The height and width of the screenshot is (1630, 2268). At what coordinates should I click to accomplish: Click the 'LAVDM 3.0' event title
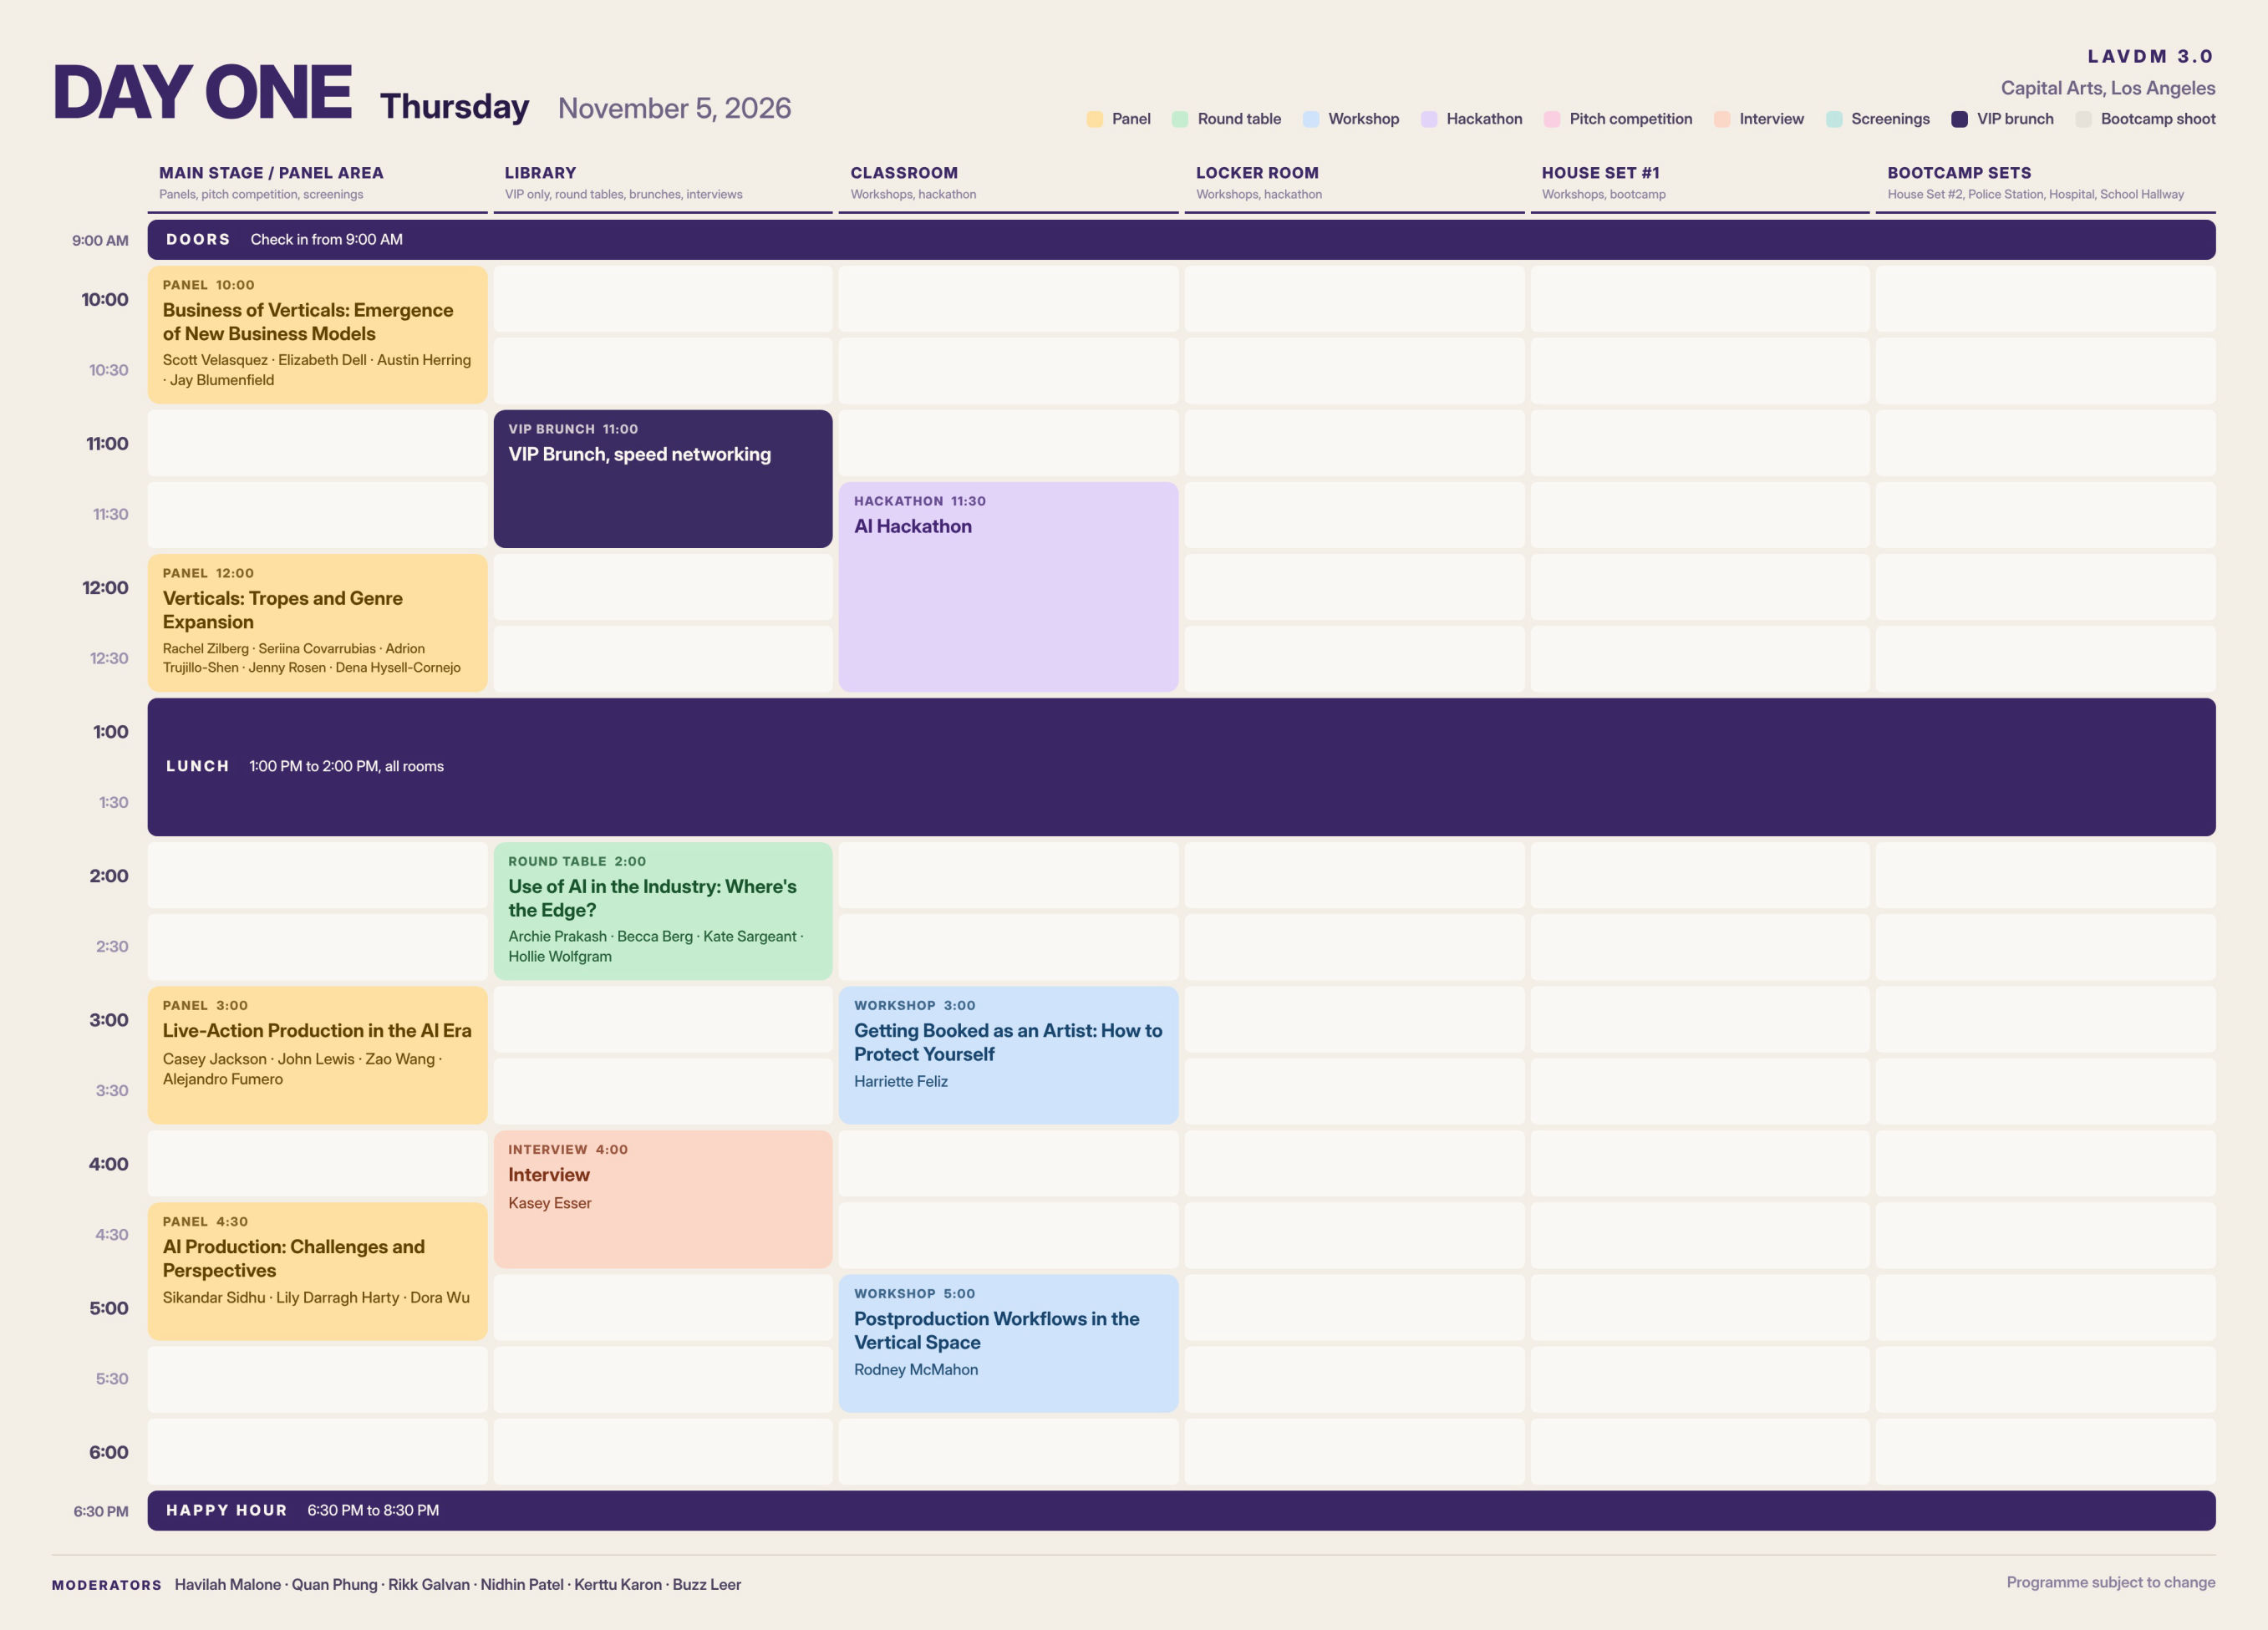2151,56
